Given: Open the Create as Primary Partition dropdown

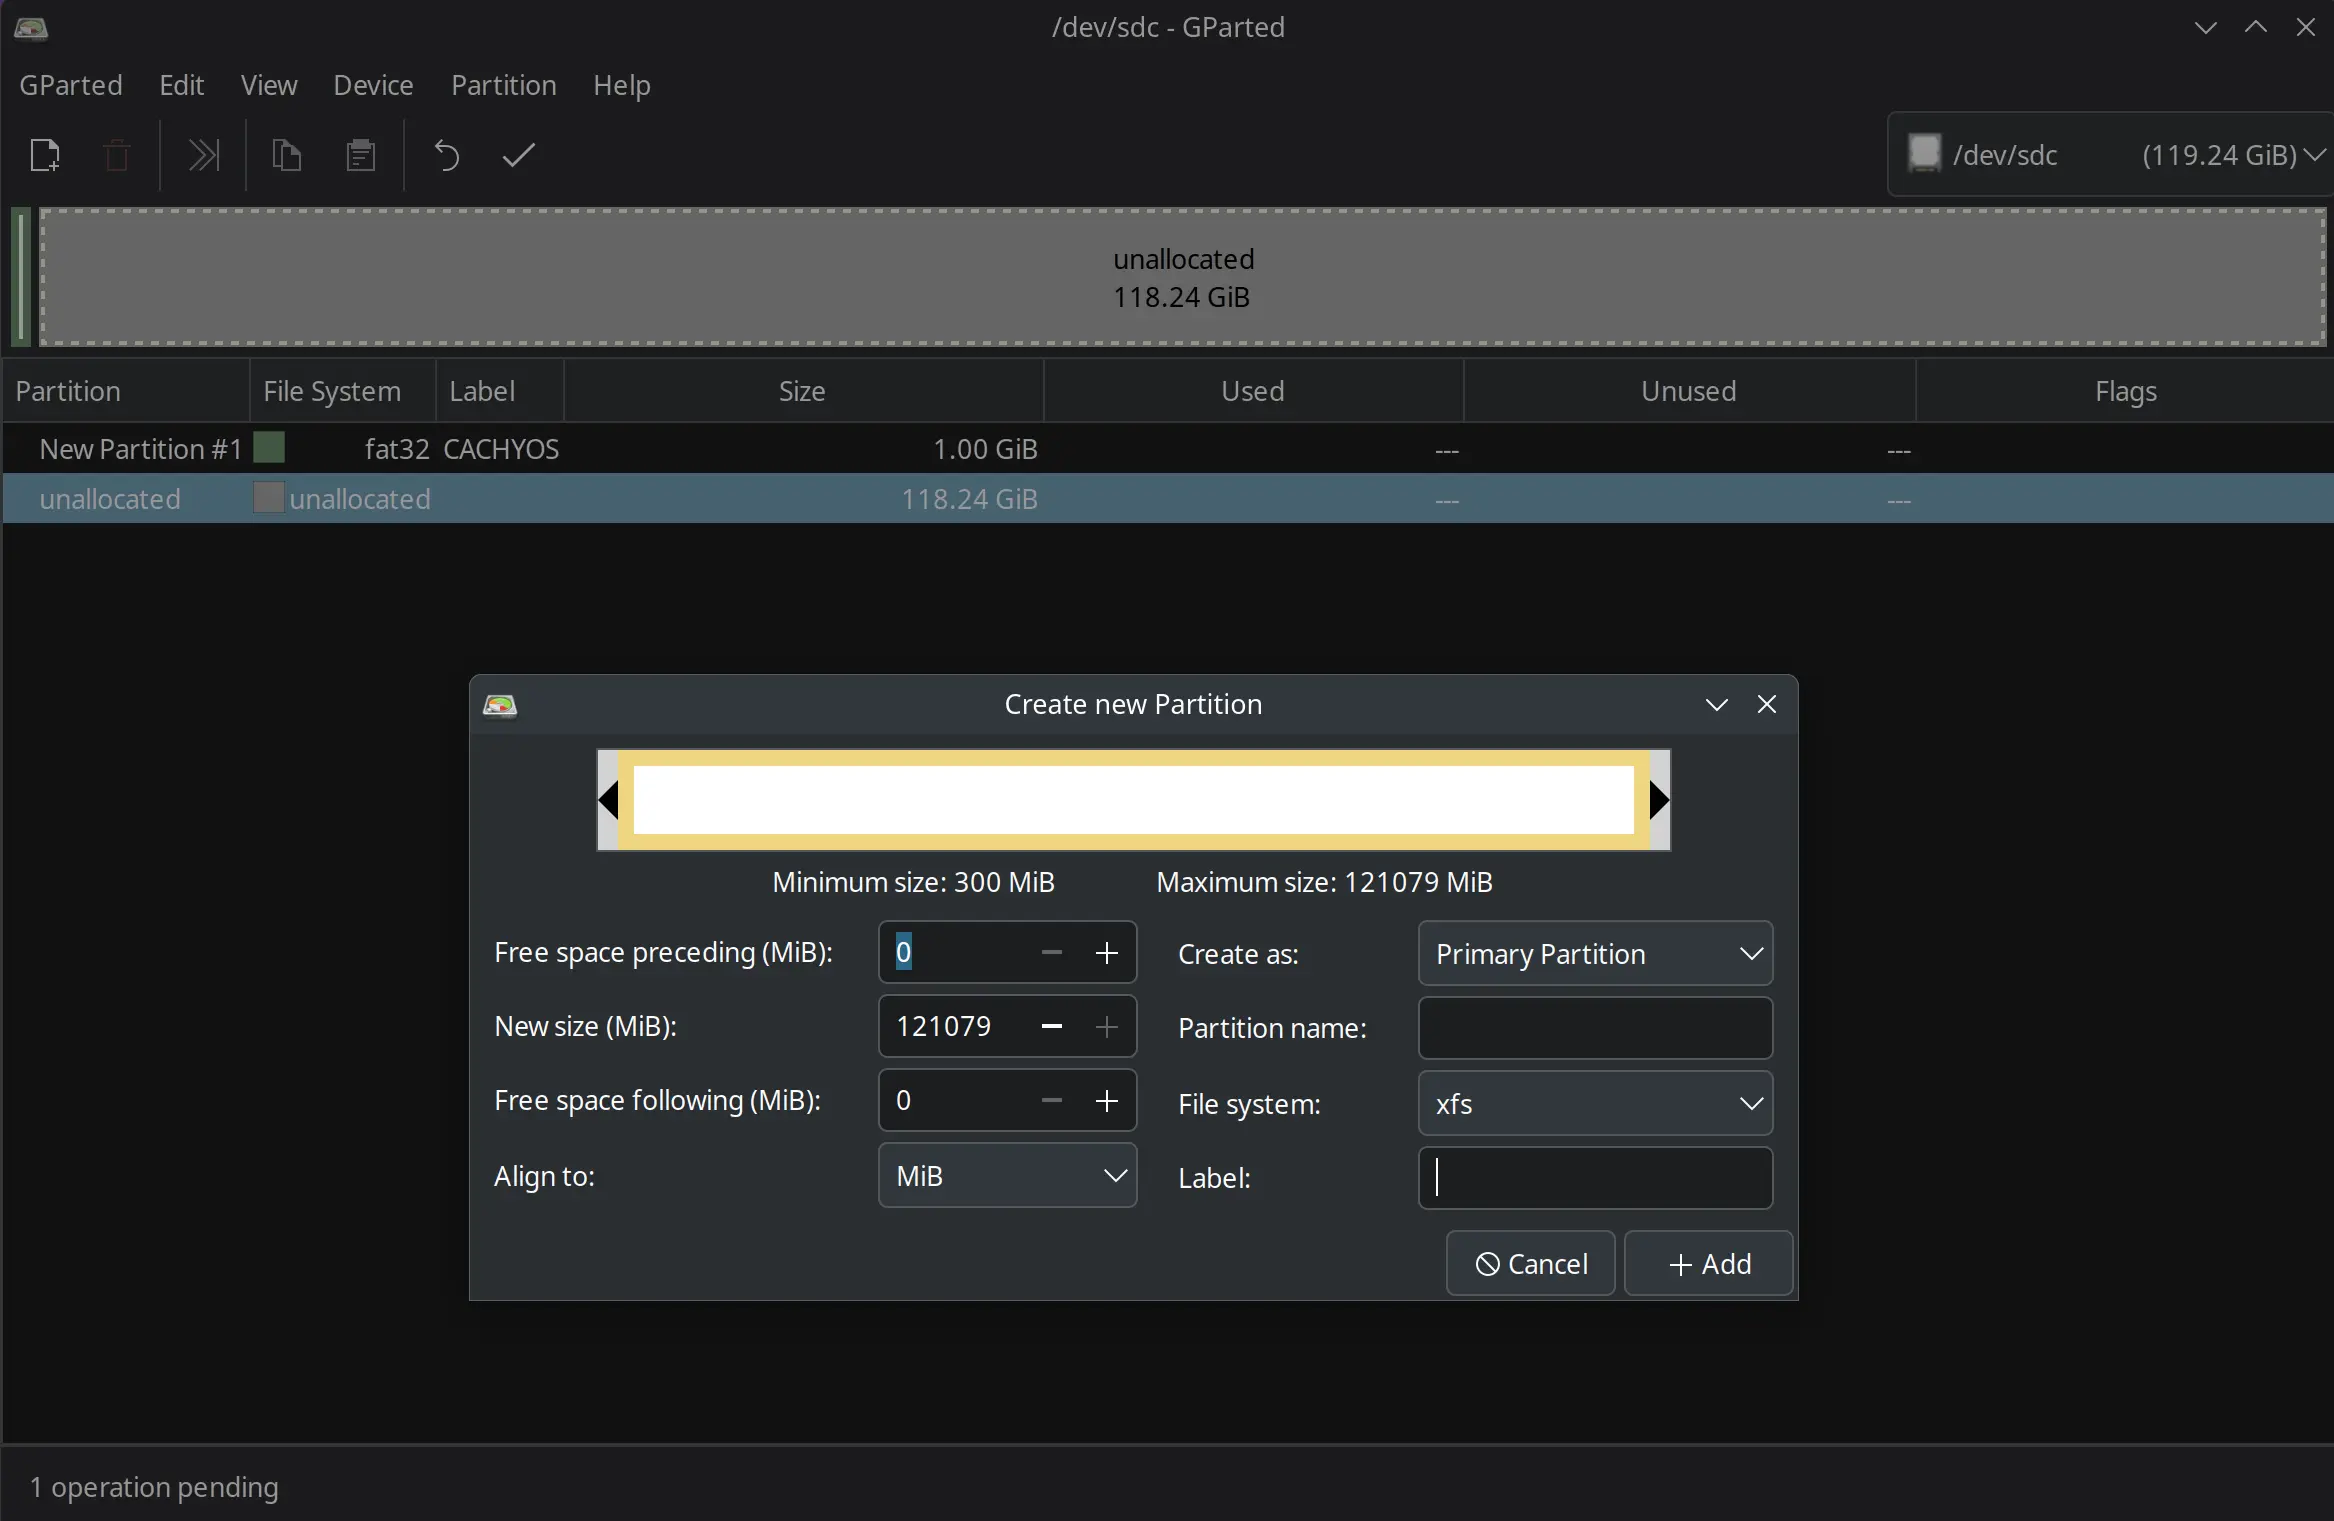Looking at the screenshot, I should point(1595,954).
